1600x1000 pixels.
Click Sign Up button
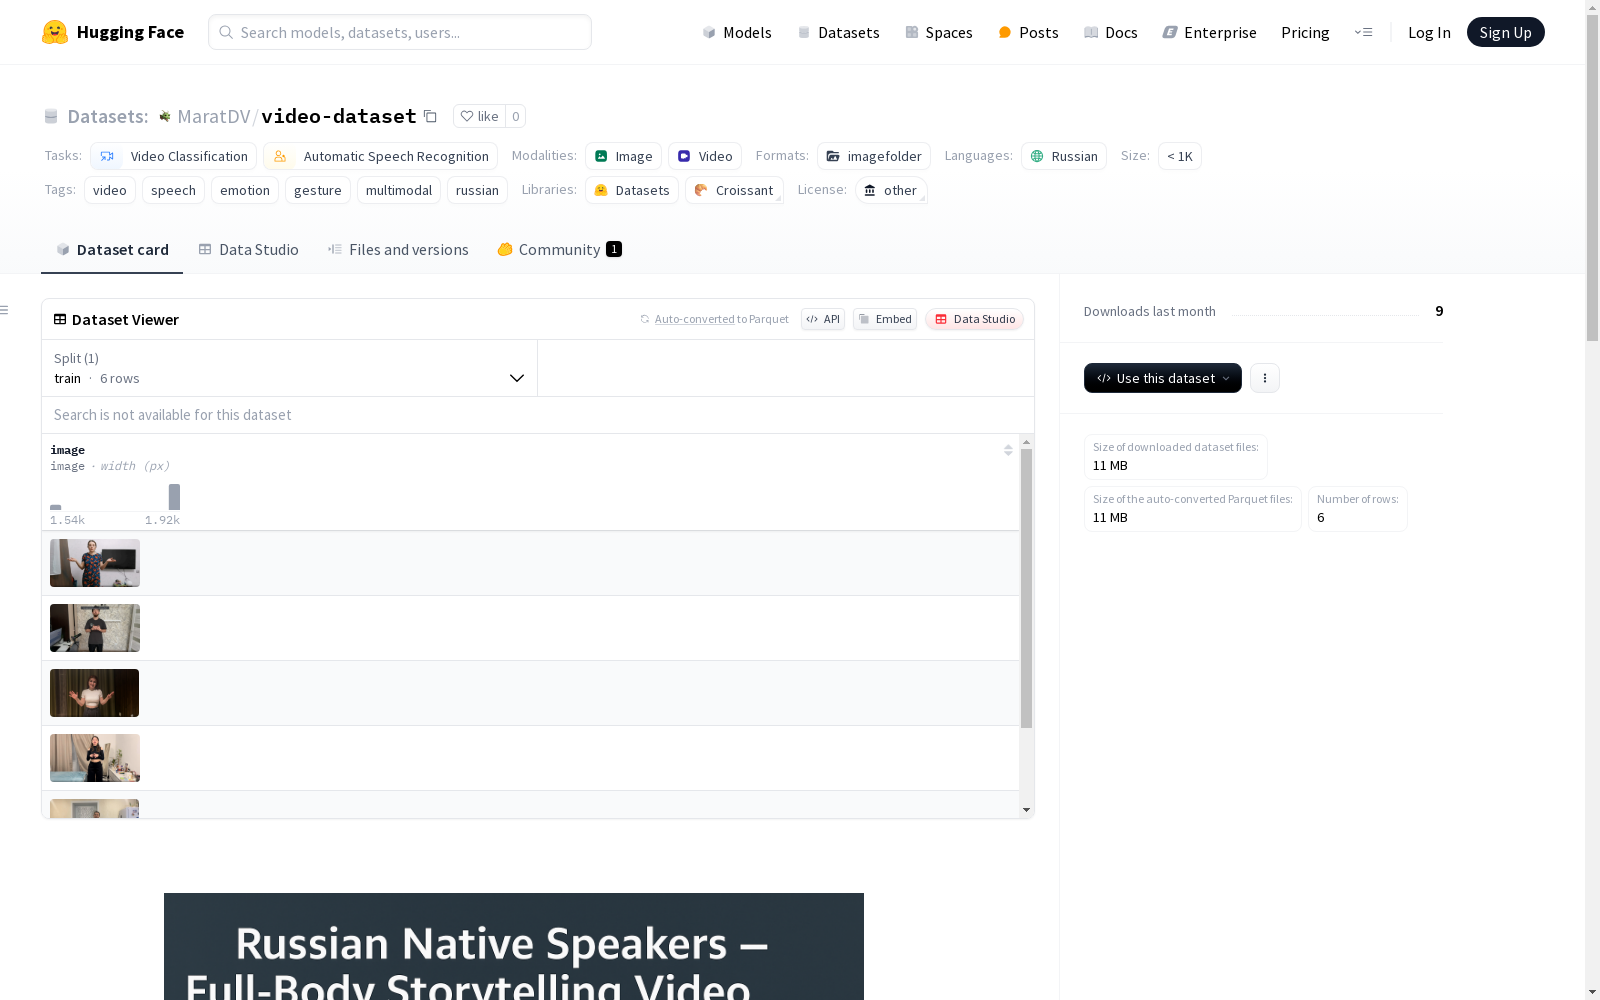click(1505, 32)
